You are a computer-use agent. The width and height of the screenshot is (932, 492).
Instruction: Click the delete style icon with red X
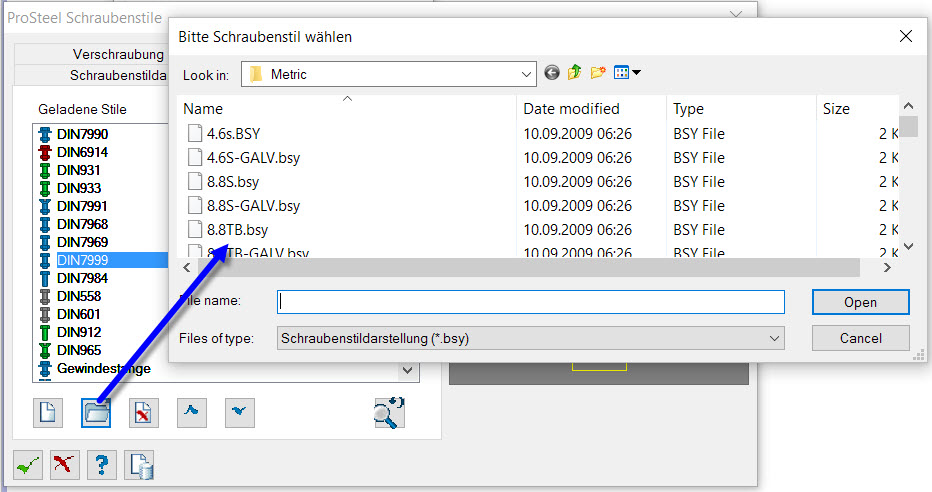tap(144, 412)
